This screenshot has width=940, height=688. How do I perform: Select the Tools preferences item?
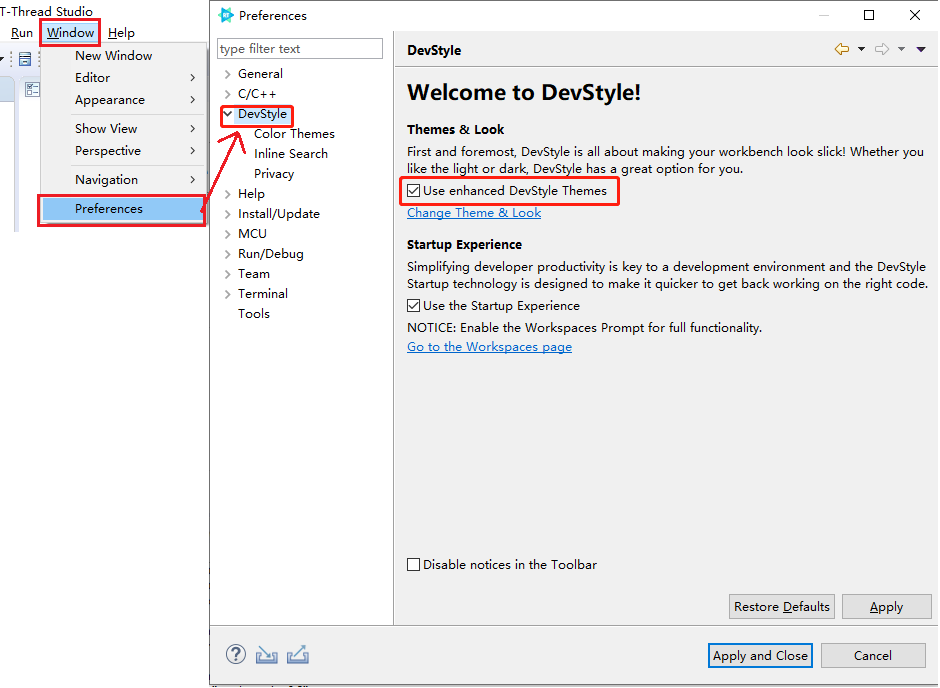(254, 314)
